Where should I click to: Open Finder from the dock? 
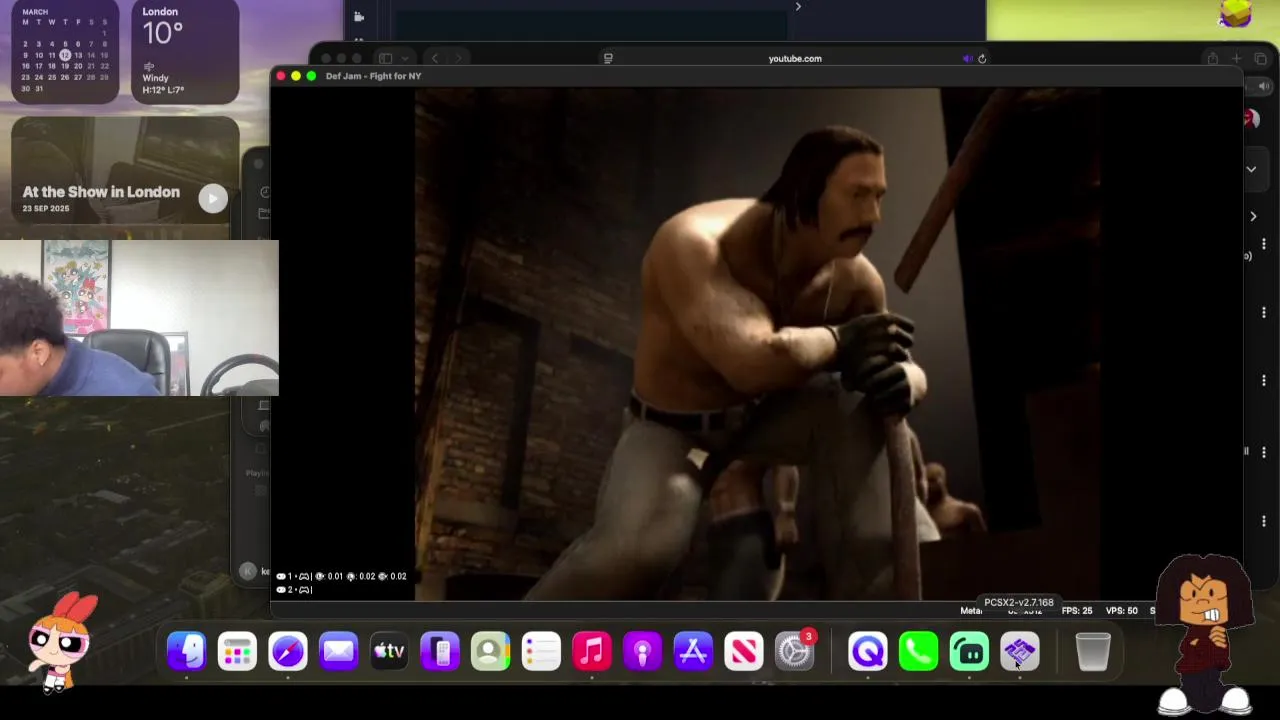coord(186,652)
